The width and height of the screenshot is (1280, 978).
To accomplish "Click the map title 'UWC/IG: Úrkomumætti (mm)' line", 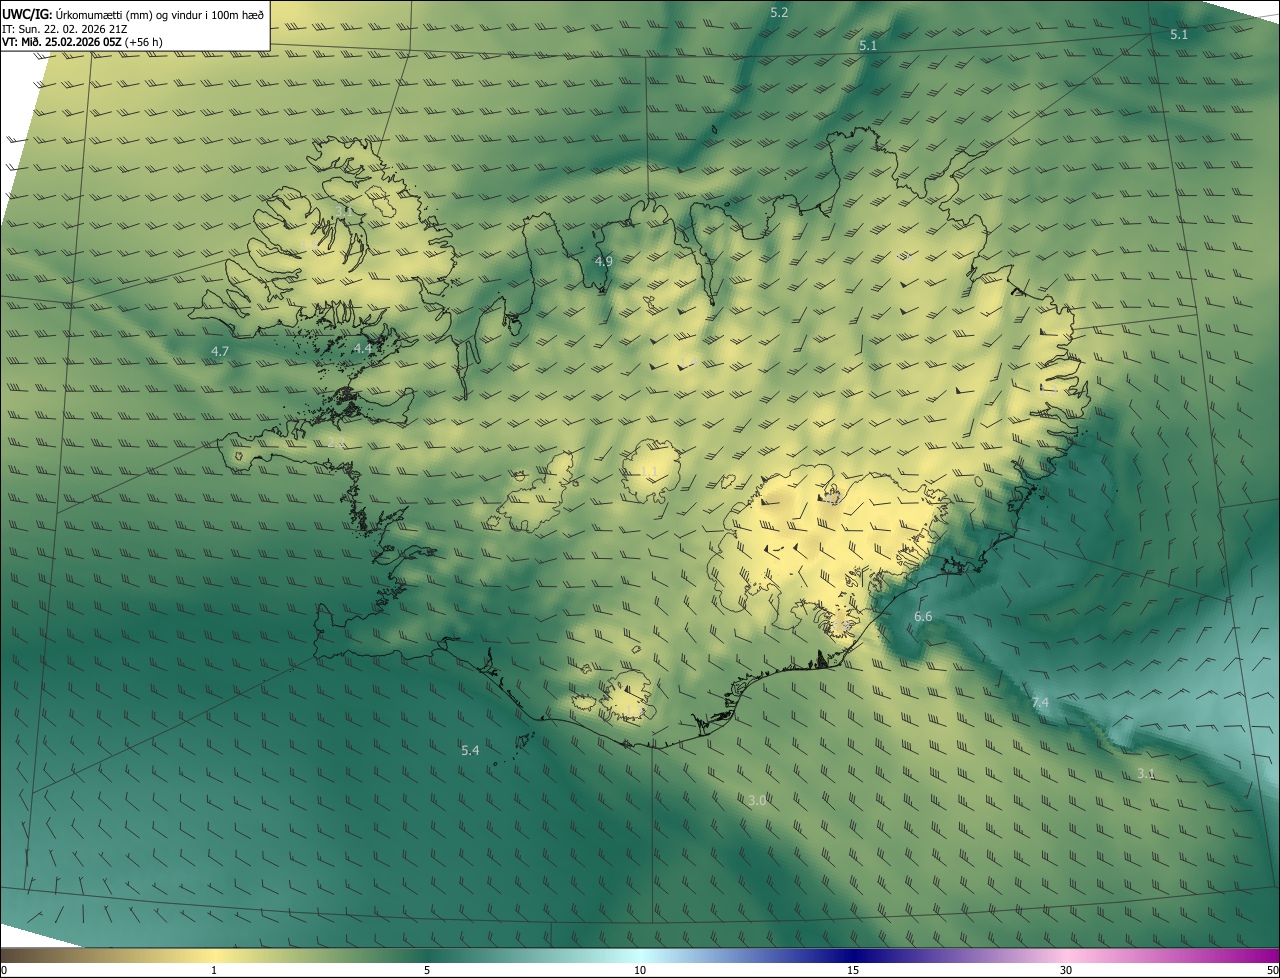I will coord(133,13).
